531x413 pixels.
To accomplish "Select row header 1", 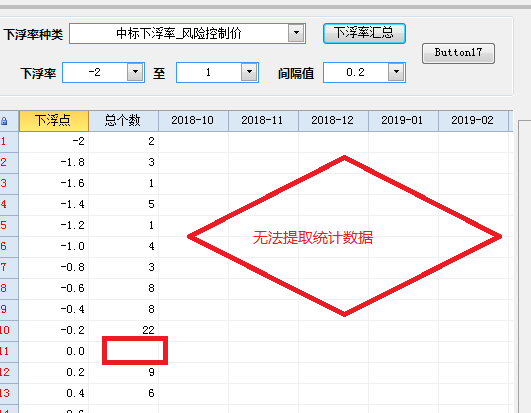I will point(9,142).
